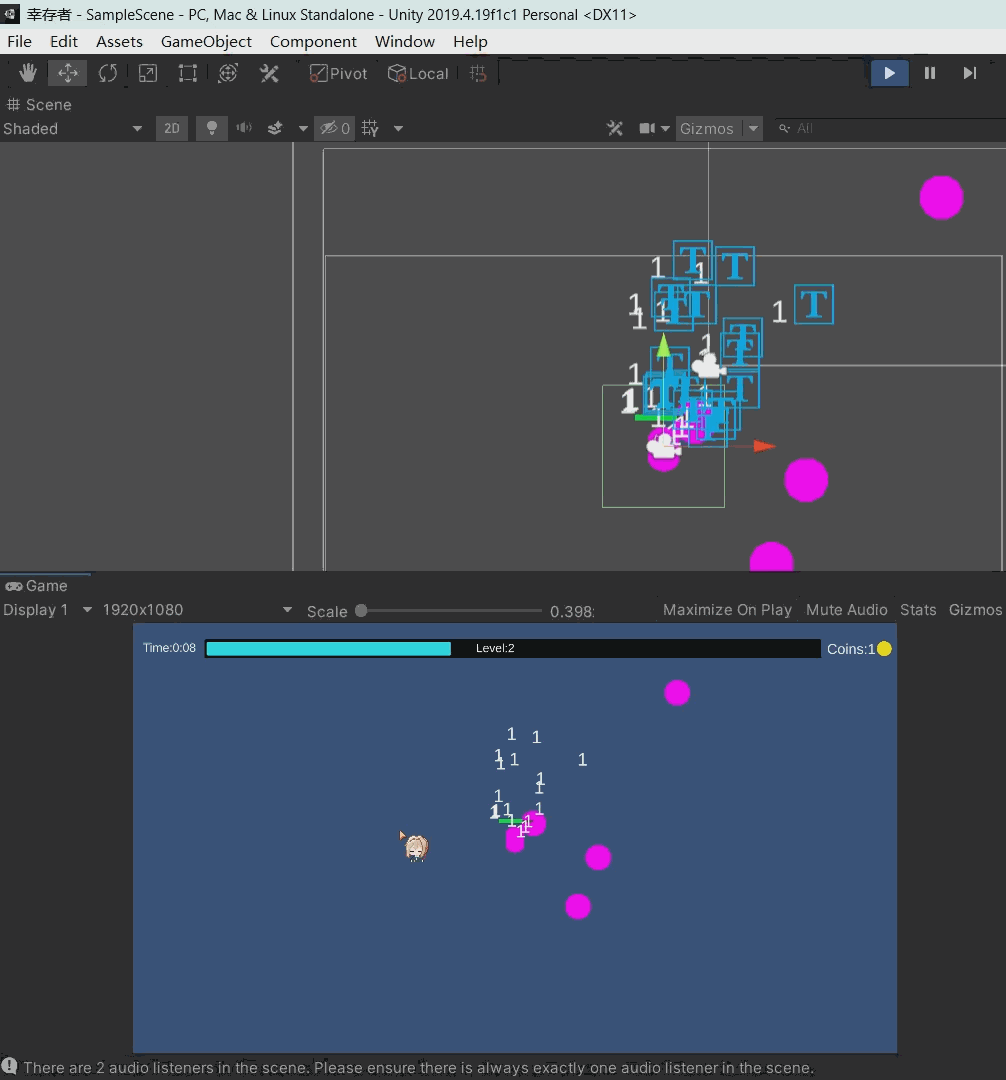
Task: Select the Hand tool
Action: pos(28,73)
